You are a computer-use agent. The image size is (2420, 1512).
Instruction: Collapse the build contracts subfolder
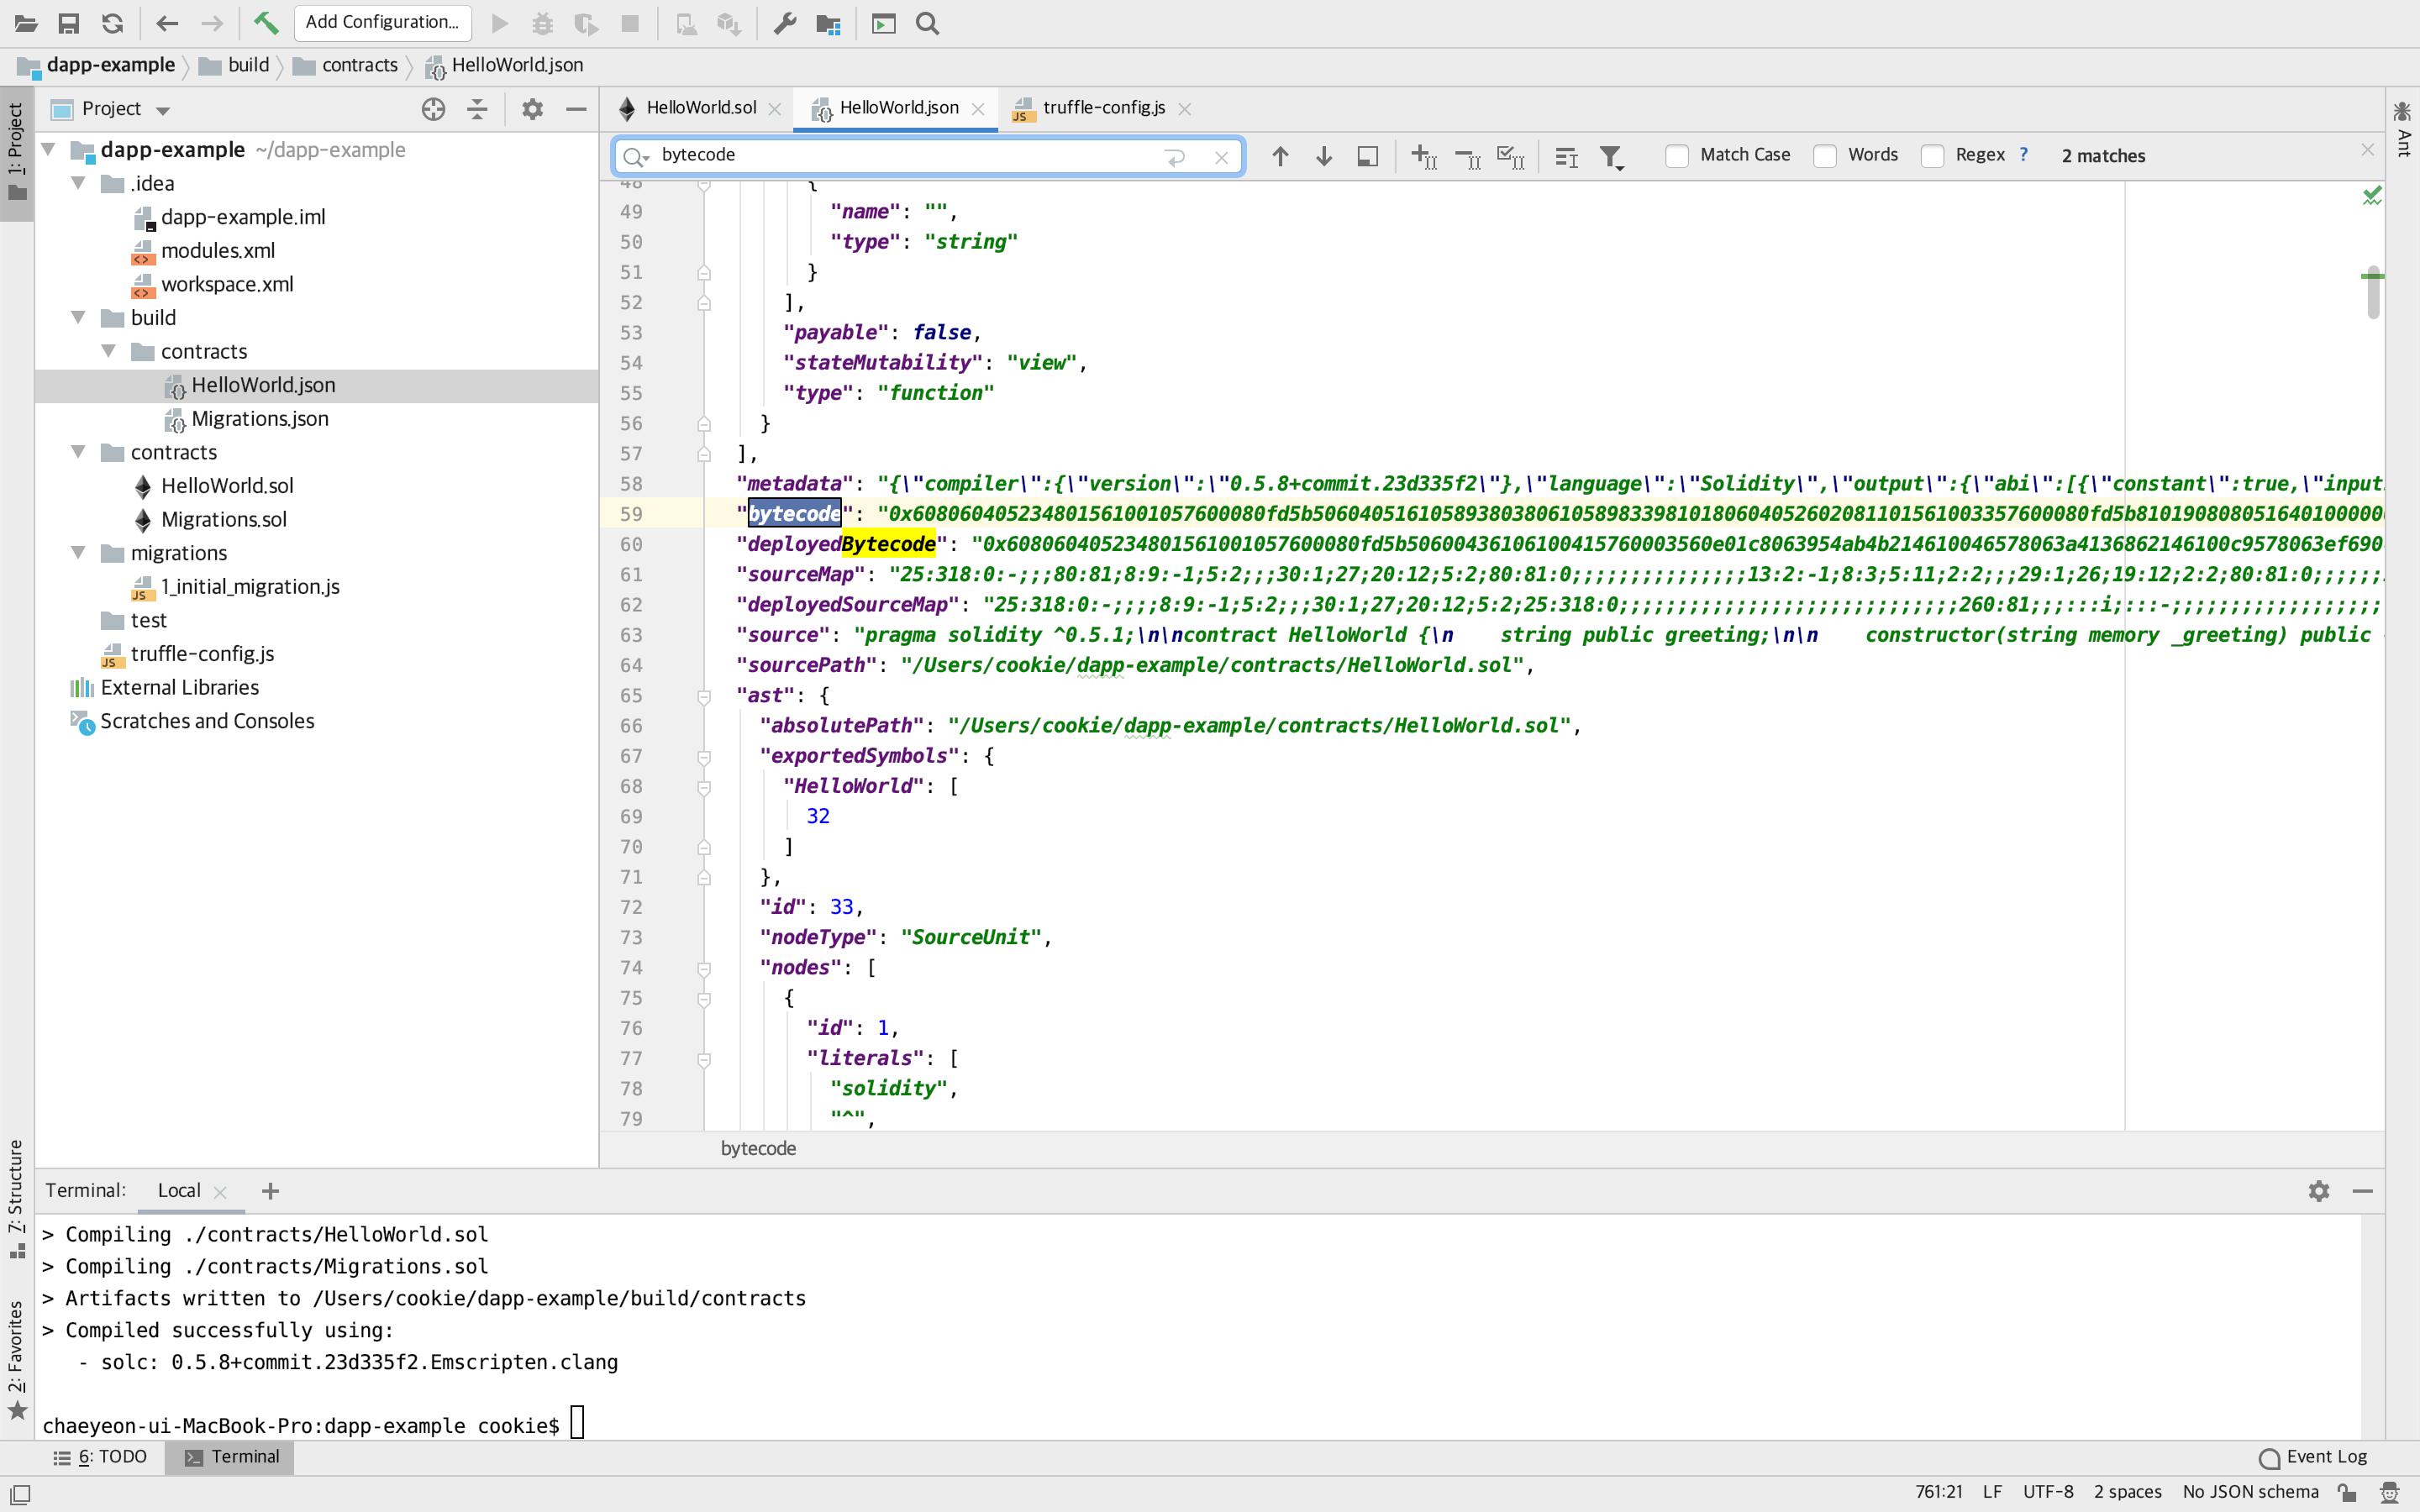pos(108,351)
